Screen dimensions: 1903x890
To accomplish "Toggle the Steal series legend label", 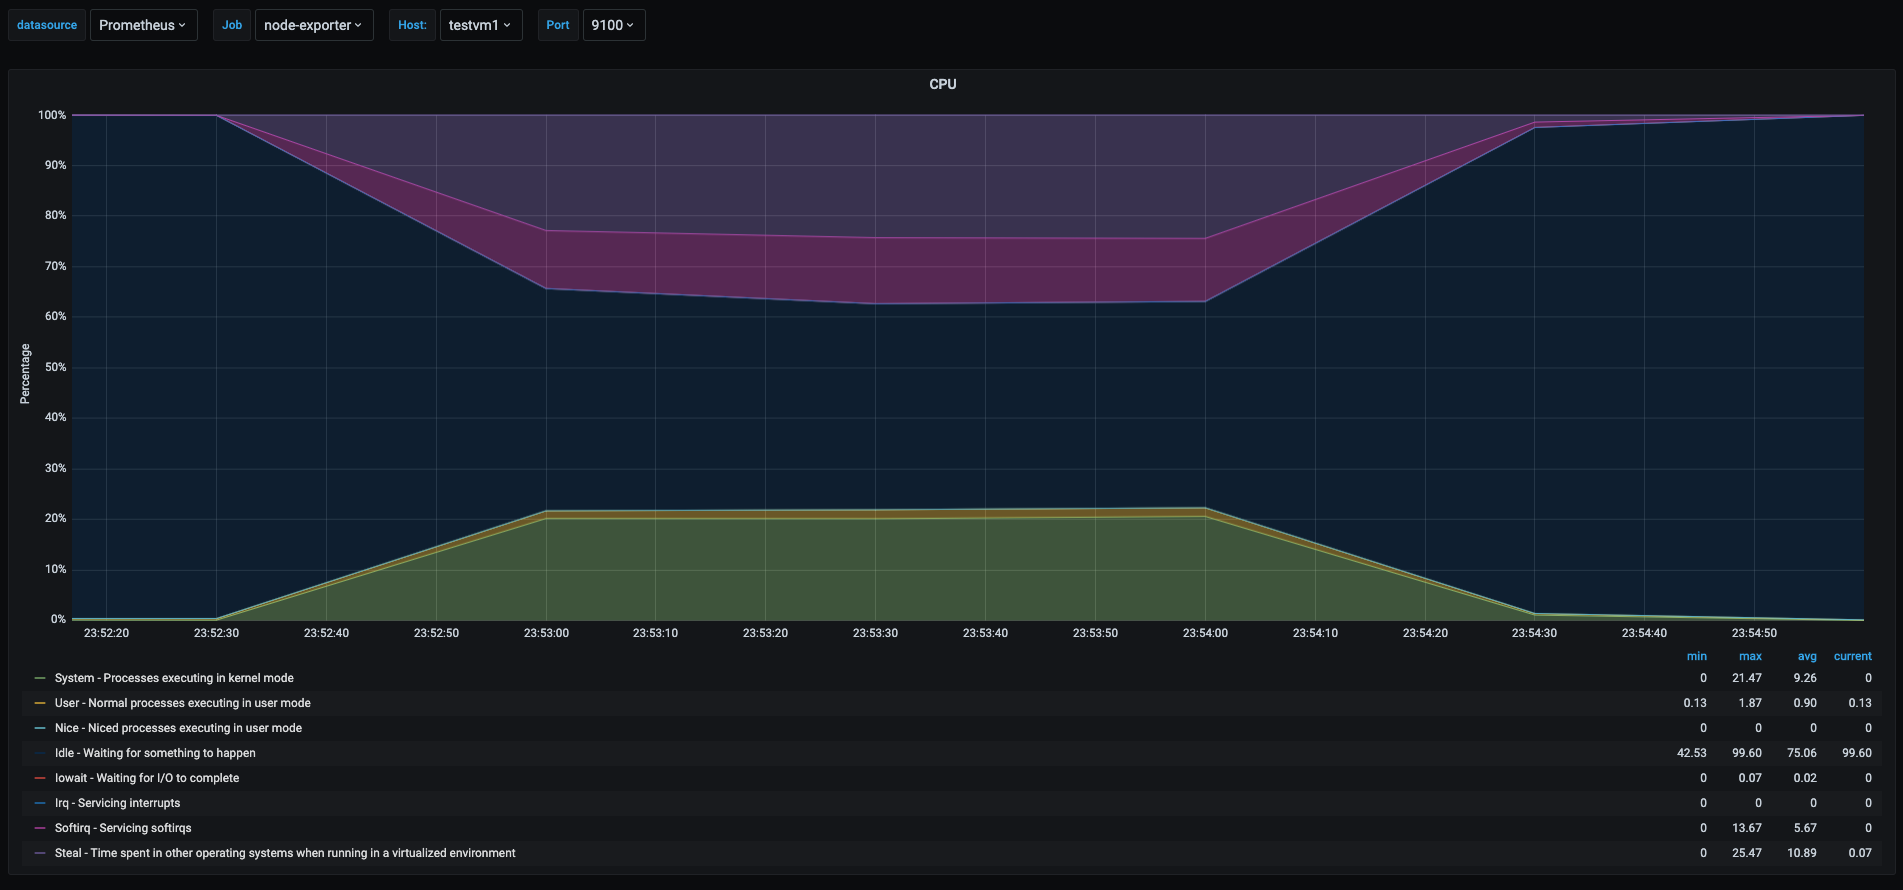I will (x=285, y=853).
